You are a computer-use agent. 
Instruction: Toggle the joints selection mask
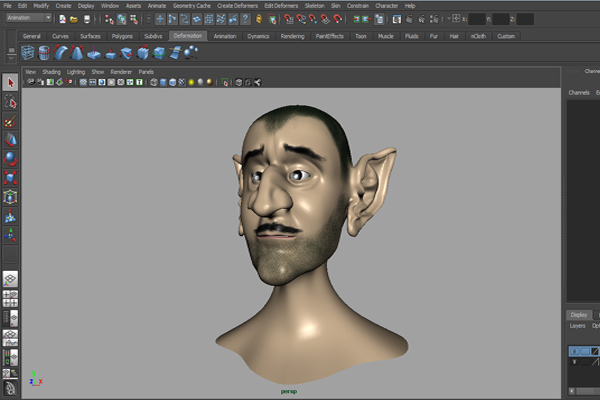[173, 19]
